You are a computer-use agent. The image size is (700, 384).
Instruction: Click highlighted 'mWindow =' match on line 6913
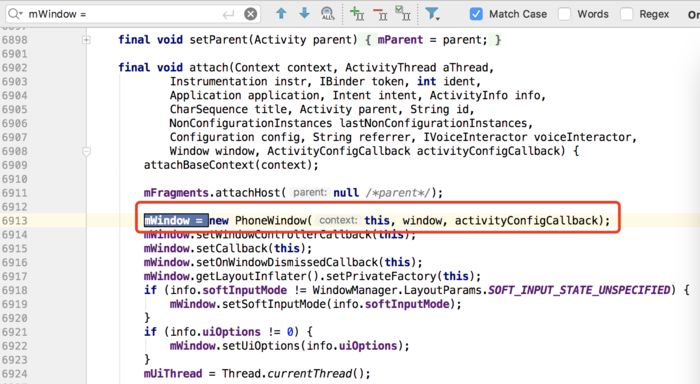click(176, 221)
